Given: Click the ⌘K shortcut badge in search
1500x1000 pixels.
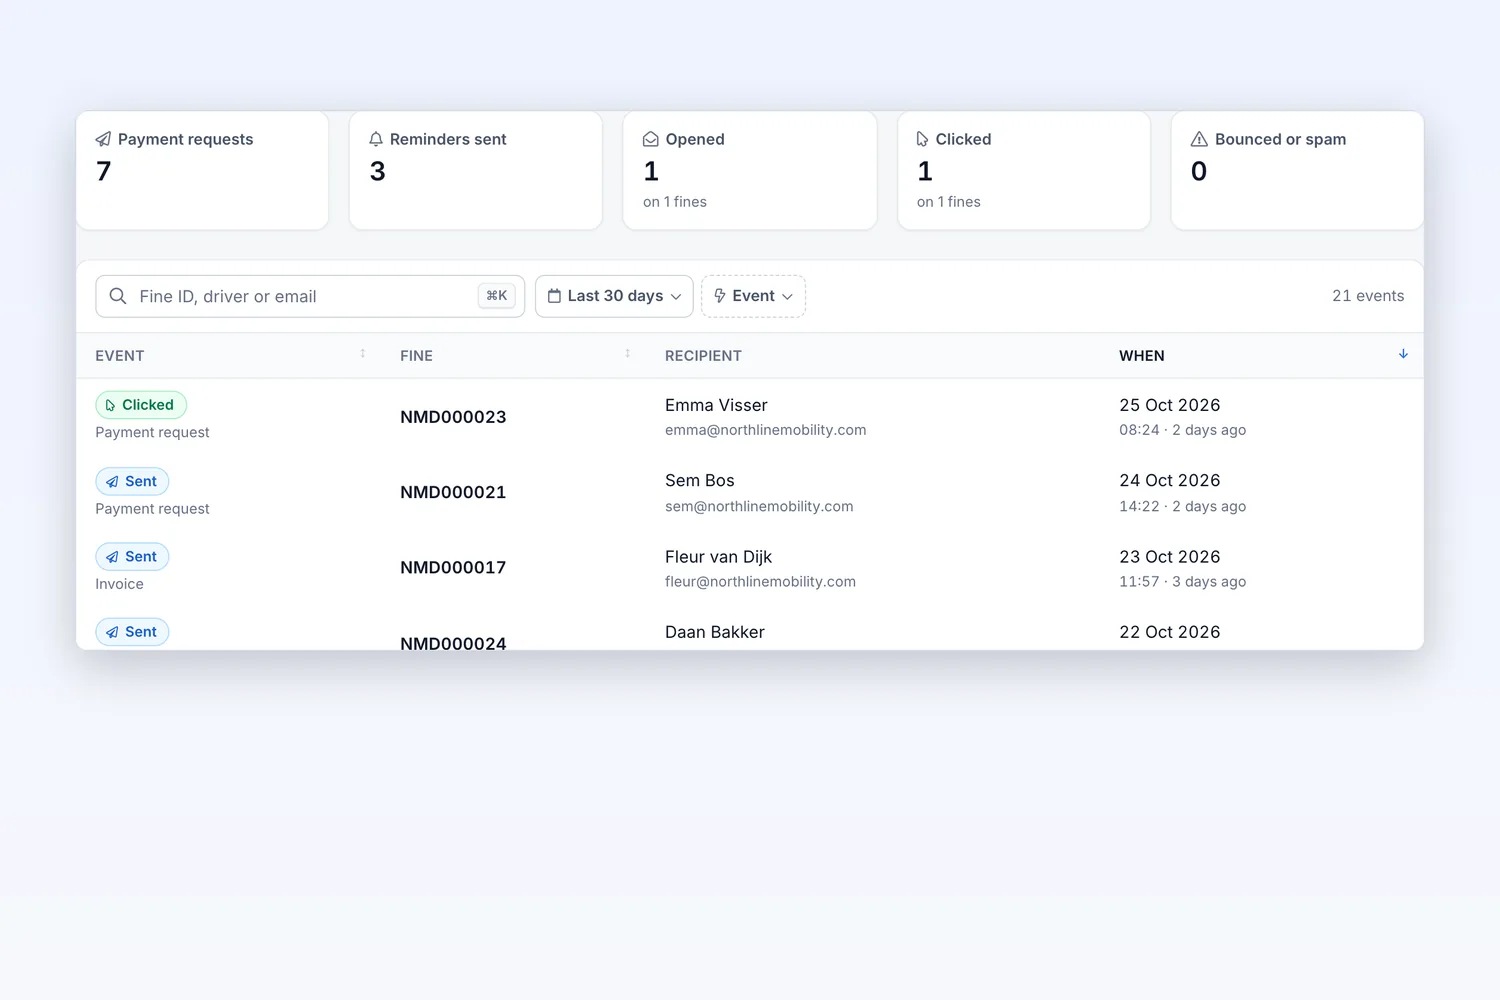Looking at the screenshot, I should tap(497, 296).
